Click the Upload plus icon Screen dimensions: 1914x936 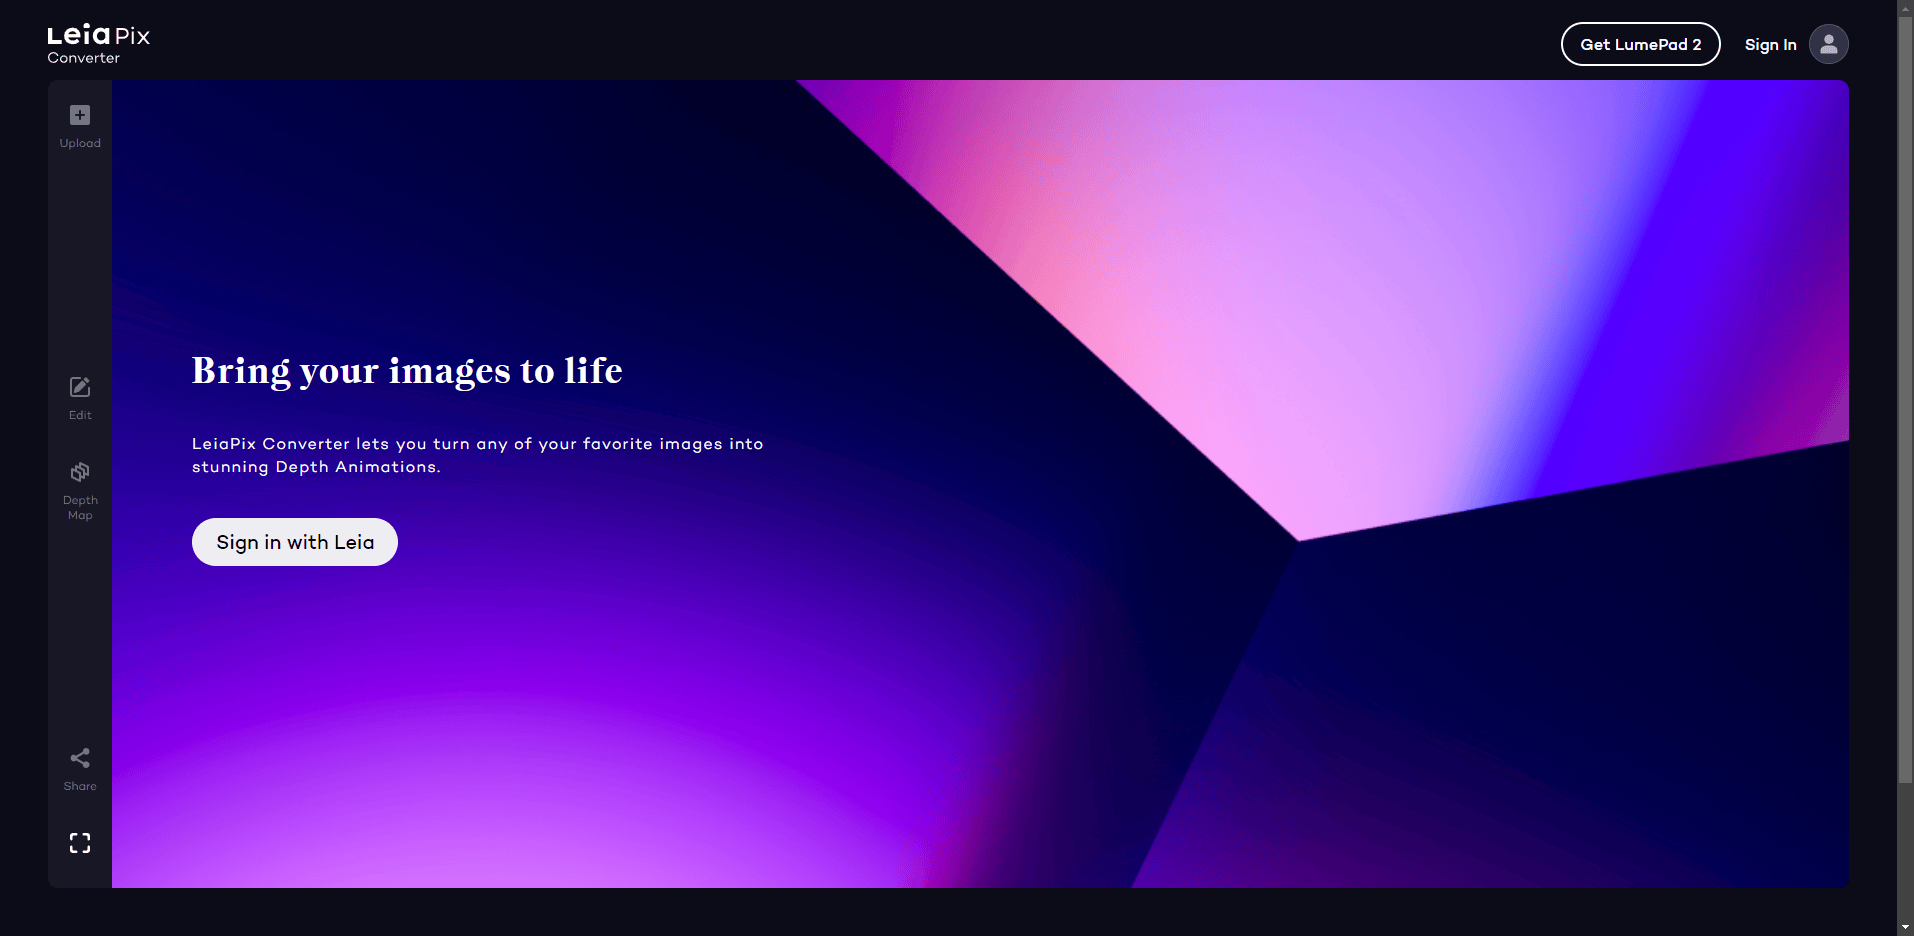(x=80, y=115)
